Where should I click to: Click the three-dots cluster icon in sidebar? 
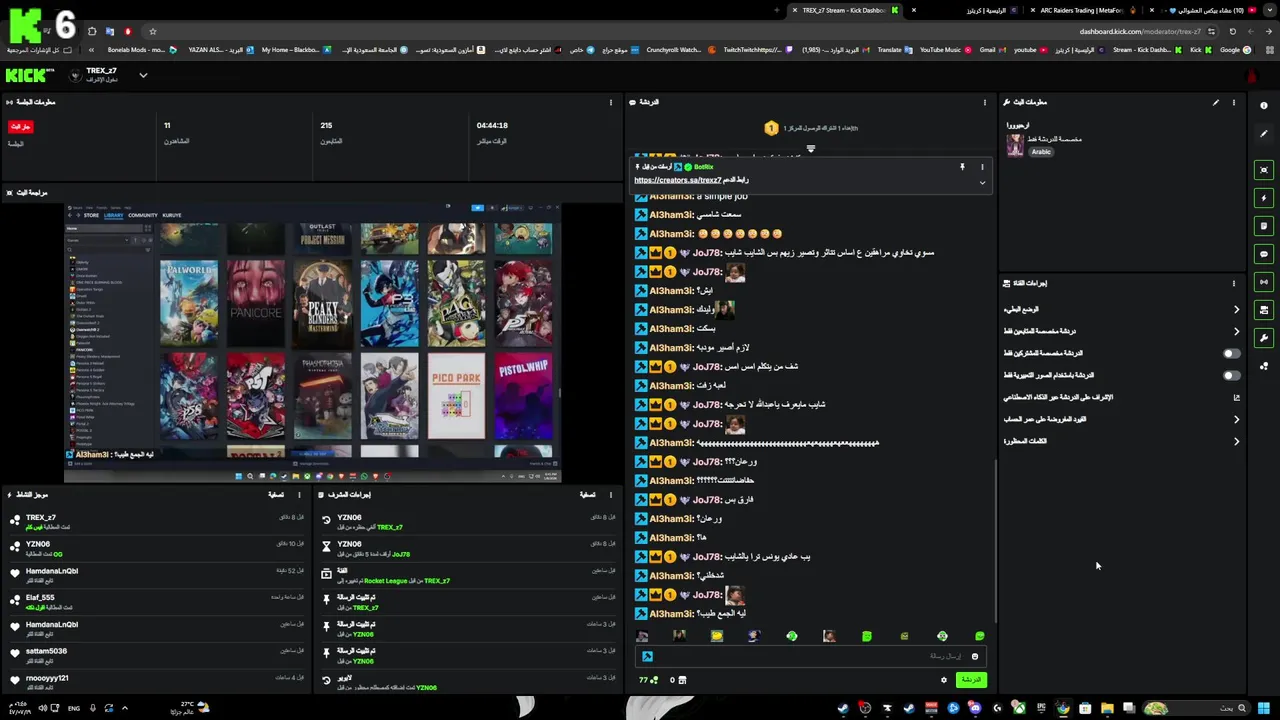click(1264, 366)
